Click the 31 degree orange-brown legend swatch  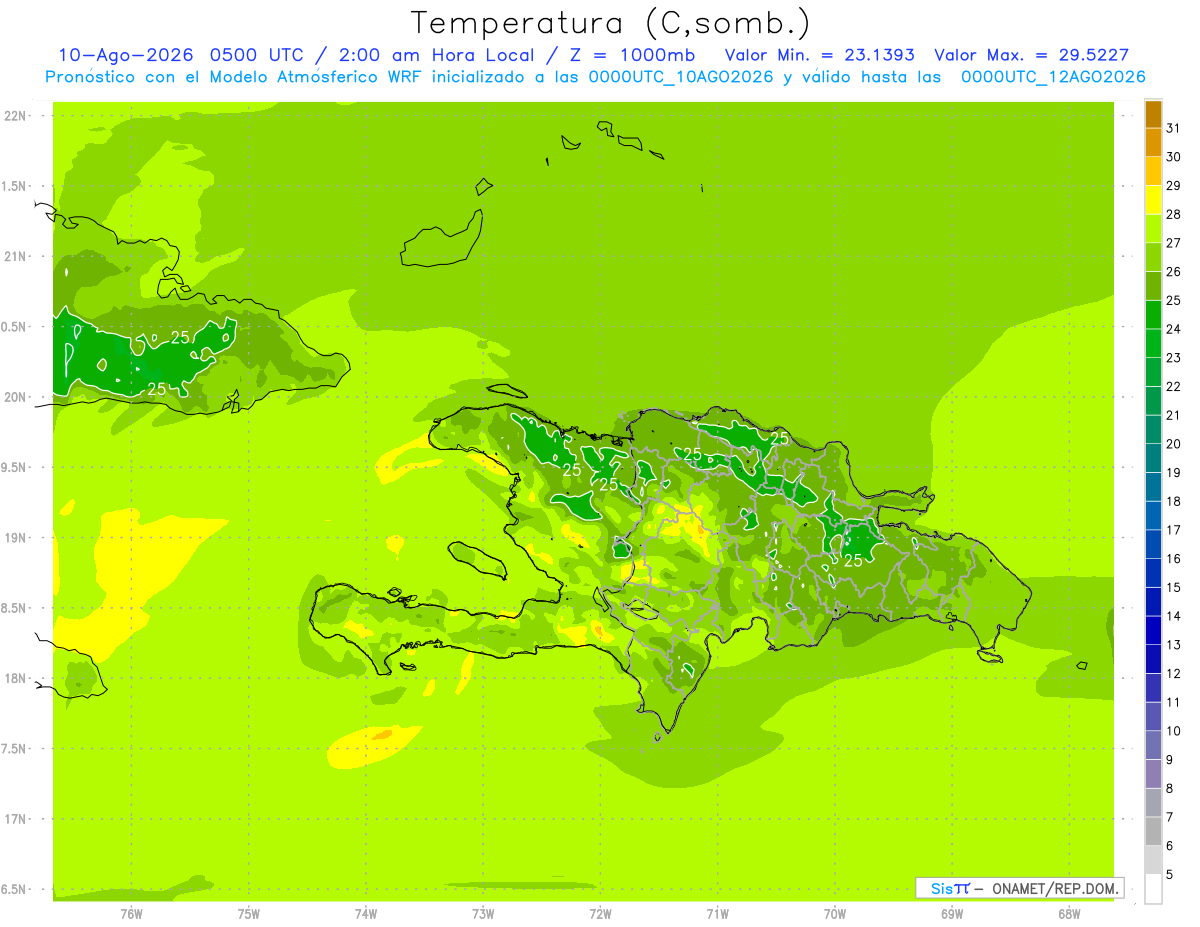click(1153, 114)
